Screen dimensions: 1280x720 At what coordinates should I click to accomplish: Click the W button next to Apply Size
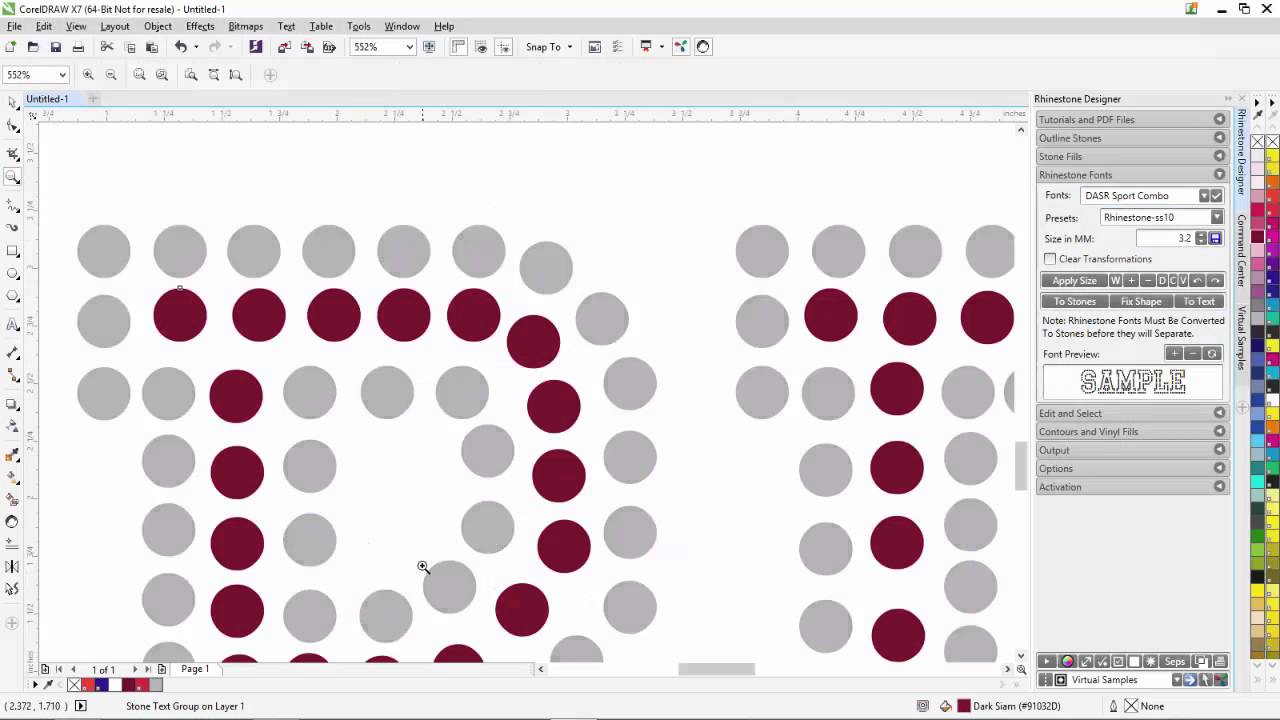point(1115,281)
